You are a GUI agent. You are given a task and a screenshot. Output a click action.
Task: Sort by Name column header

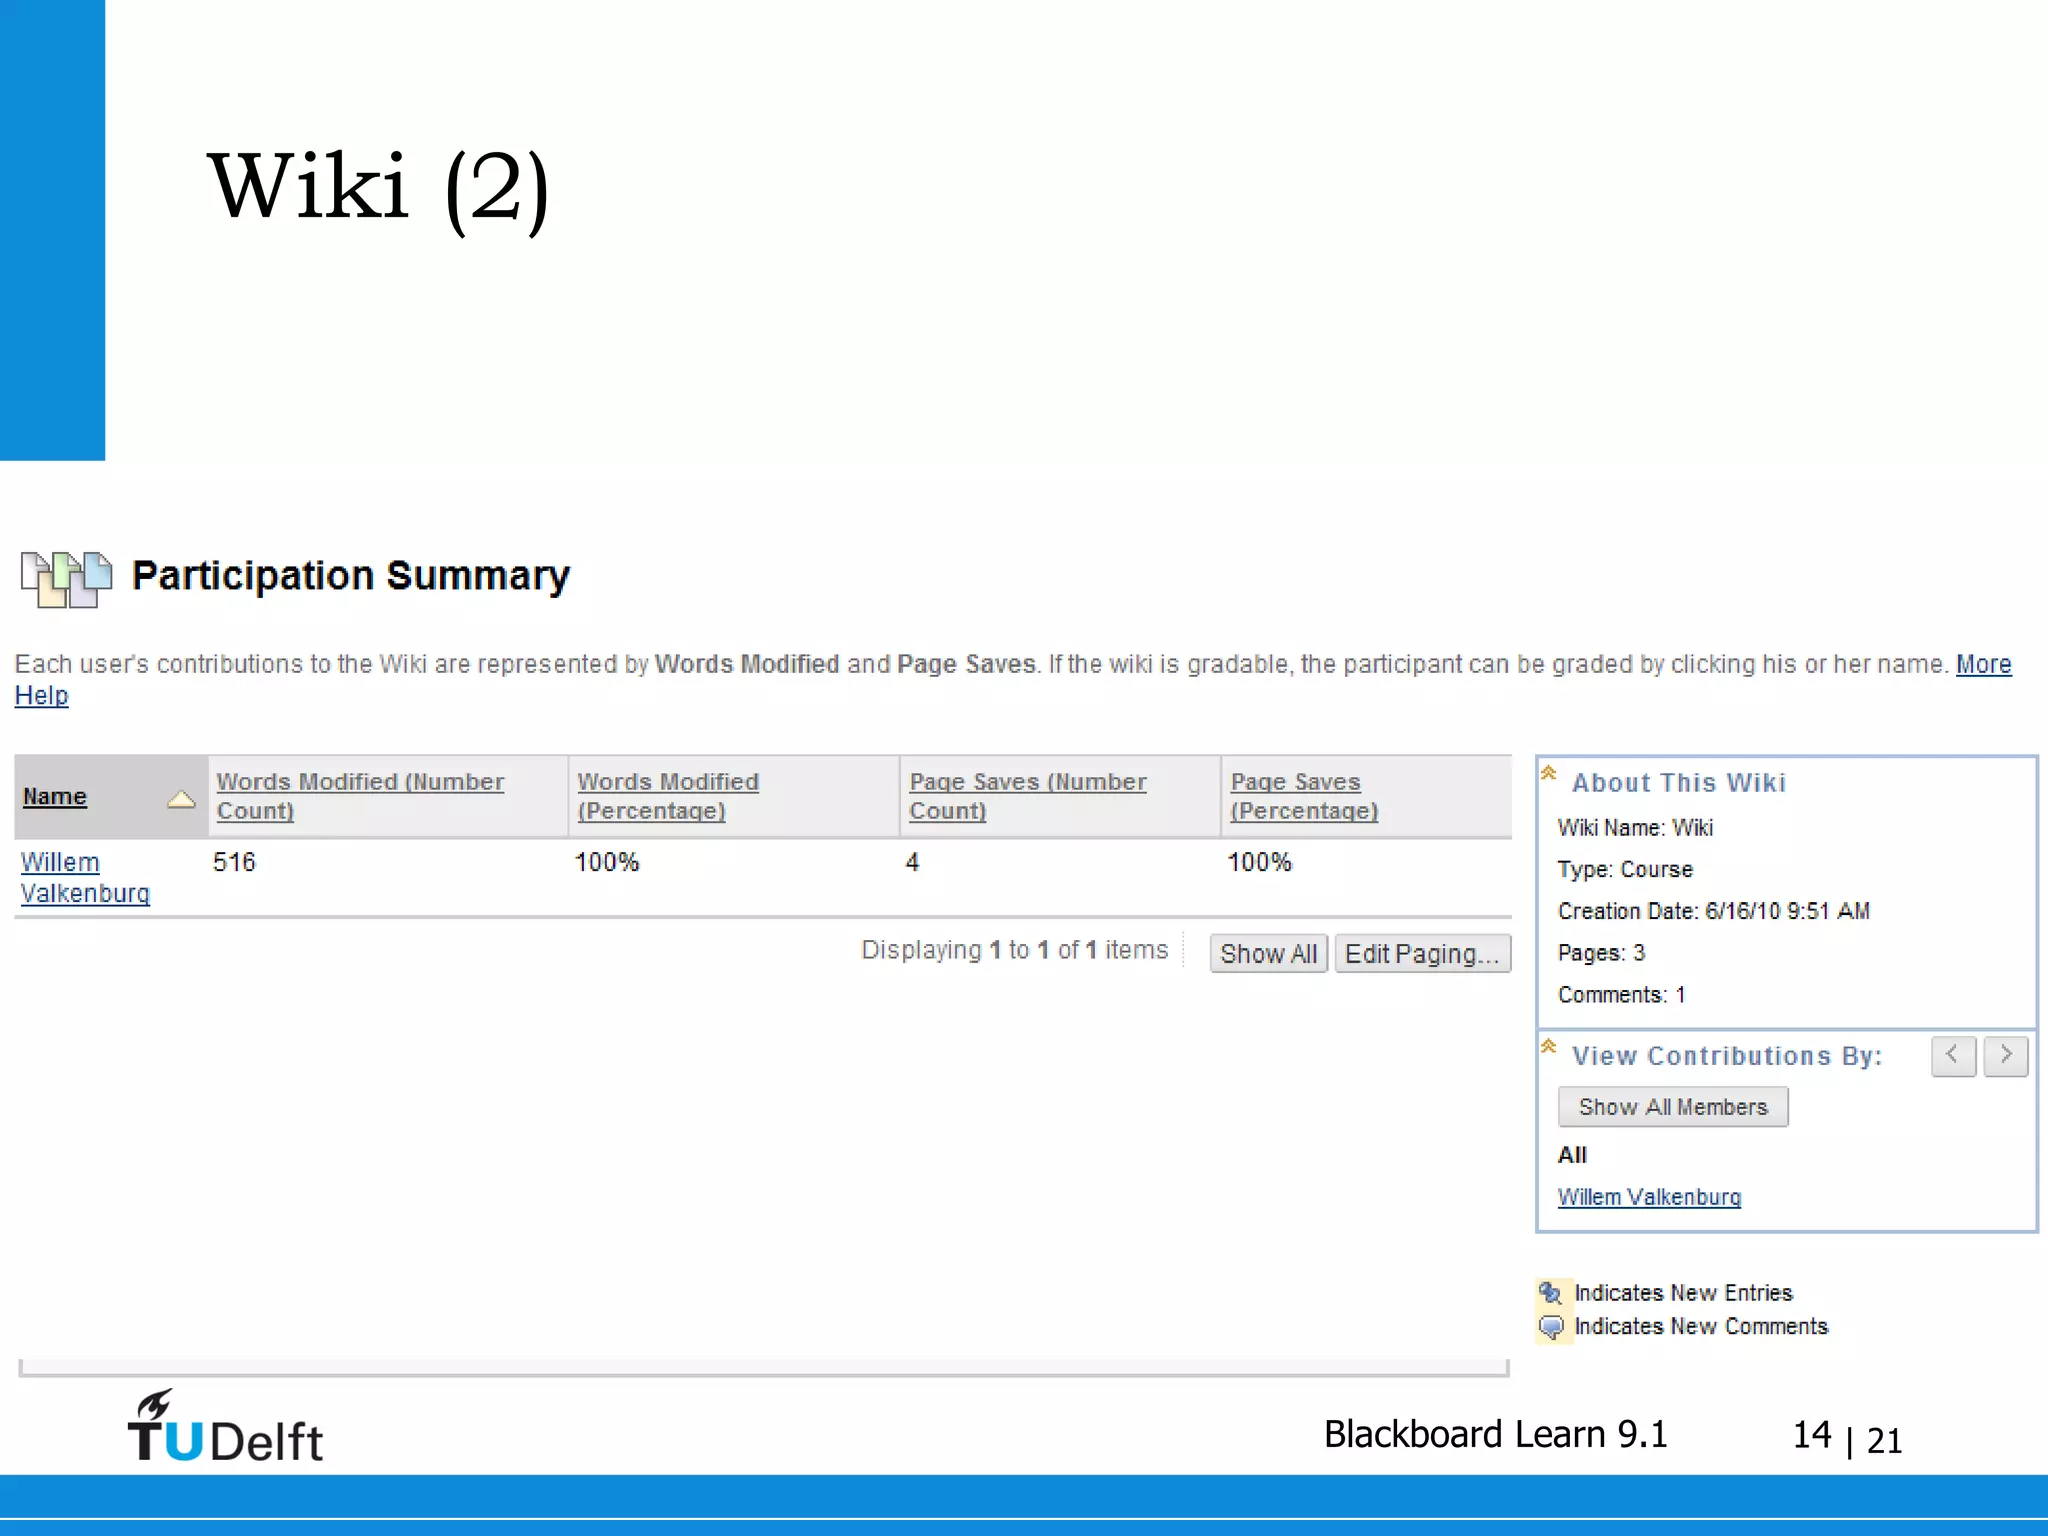(x=55, y=797)
